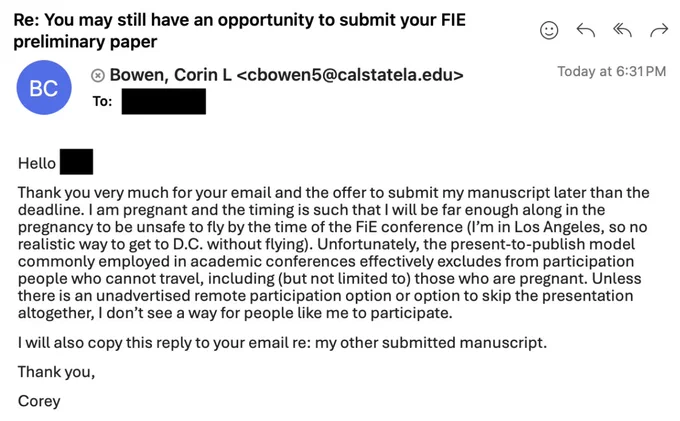Select the sender name Bowen, Corin L

[170, 75]
